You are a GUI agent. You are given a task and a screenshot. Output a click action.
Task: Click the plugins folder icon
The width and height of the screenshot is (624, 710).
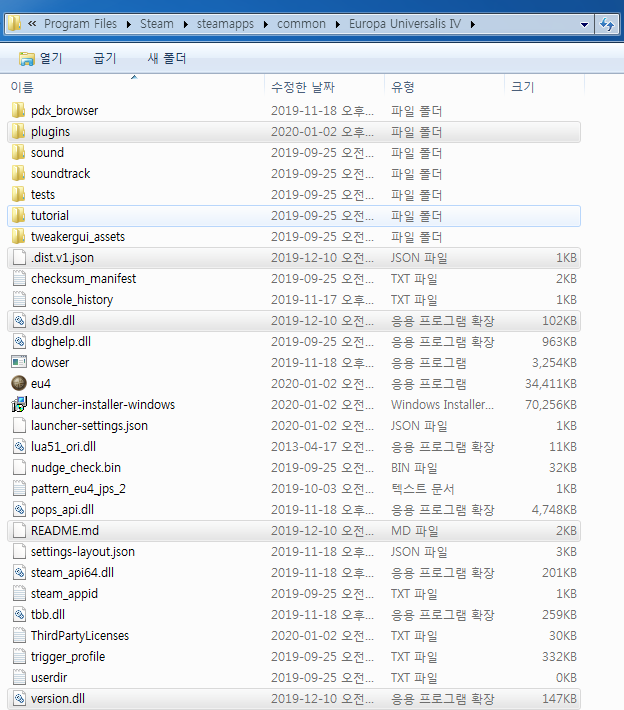[x=19, y=132]
